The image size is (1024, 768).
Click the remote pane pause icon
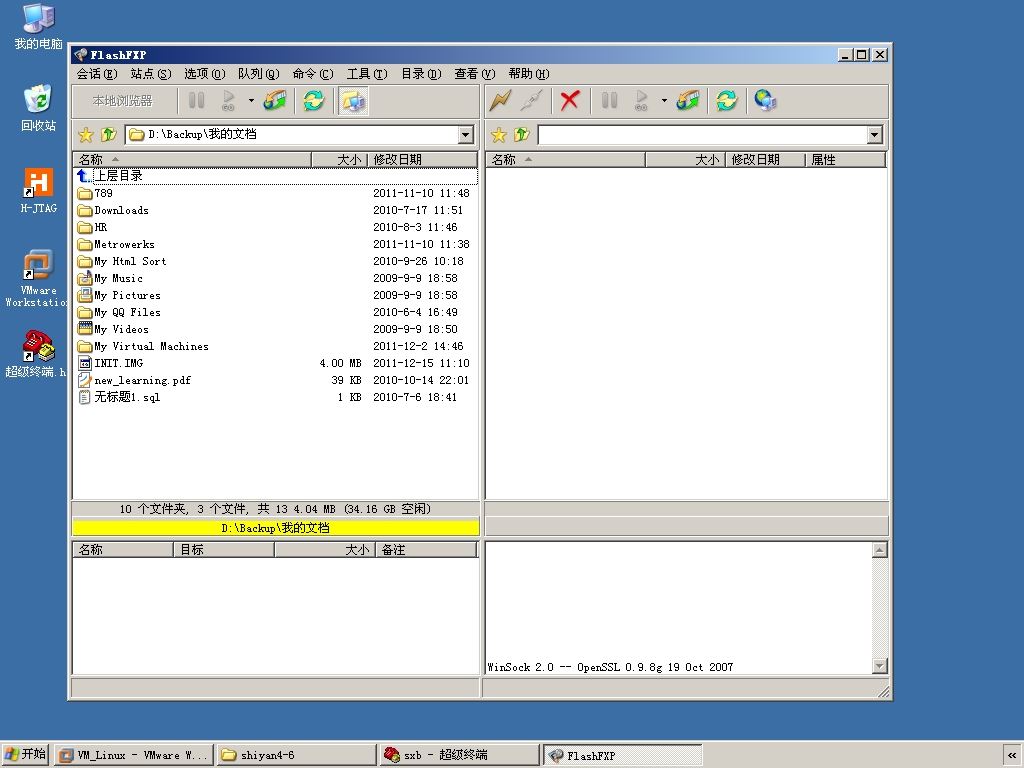point(609,101)
